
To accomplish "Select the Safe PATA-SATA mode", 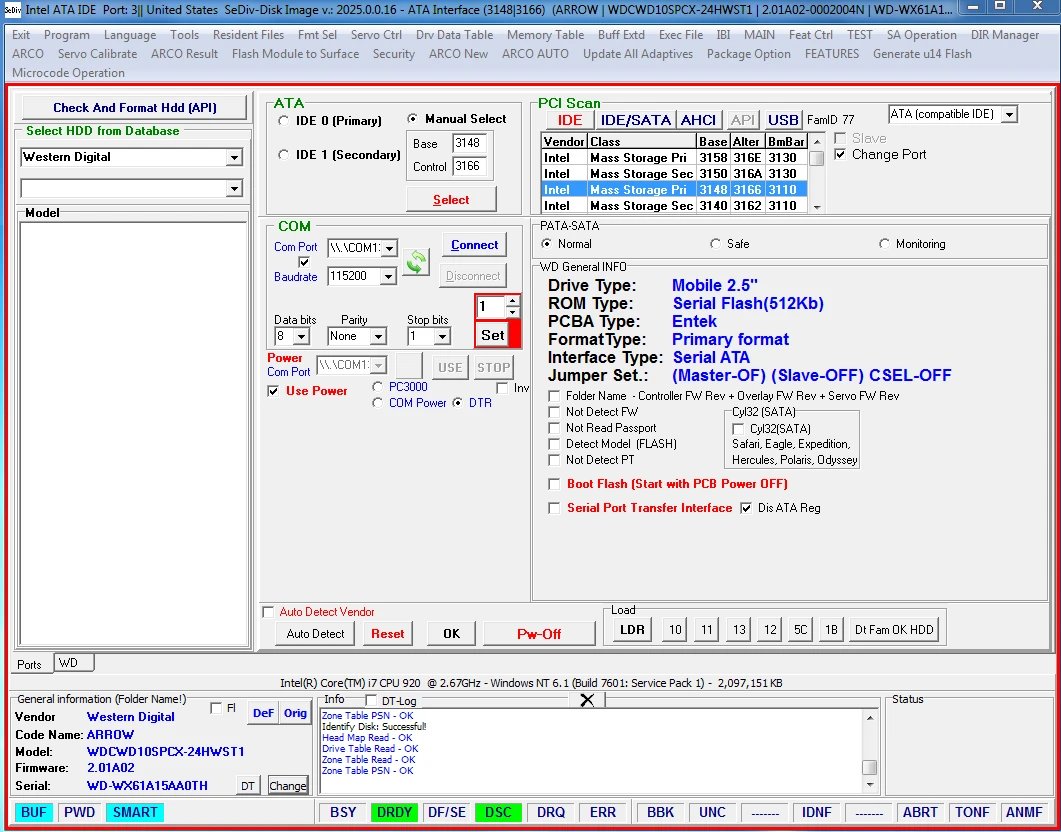I will tap(715, 244).
